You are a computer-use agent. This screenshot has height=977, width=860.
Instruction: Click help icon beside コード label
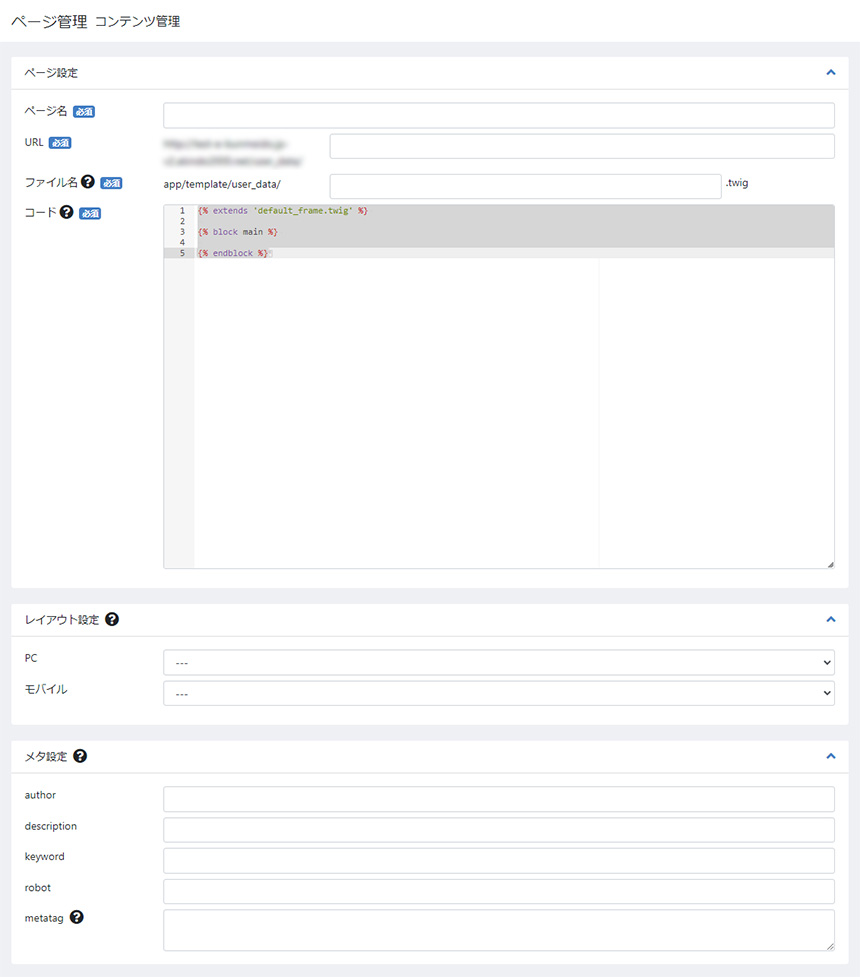point(67,212)
